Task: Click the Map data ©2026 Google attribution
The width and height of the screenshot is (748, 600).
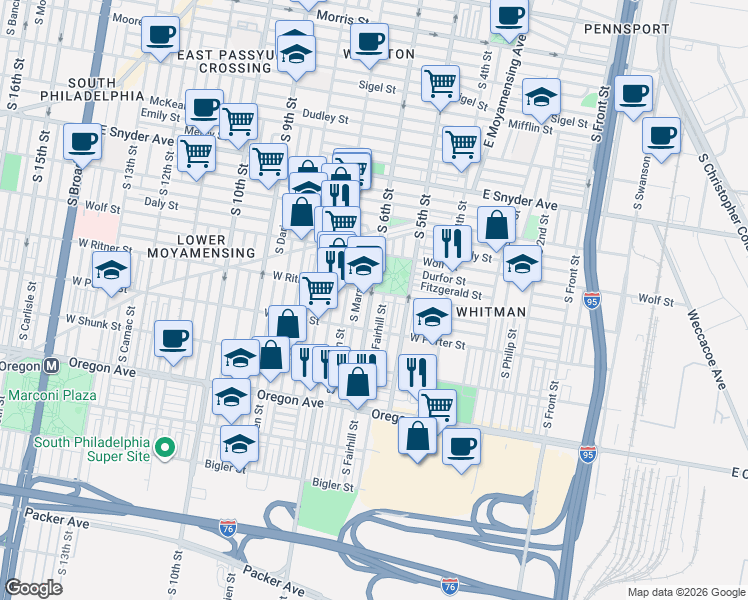Action: (x=686, y=592)
